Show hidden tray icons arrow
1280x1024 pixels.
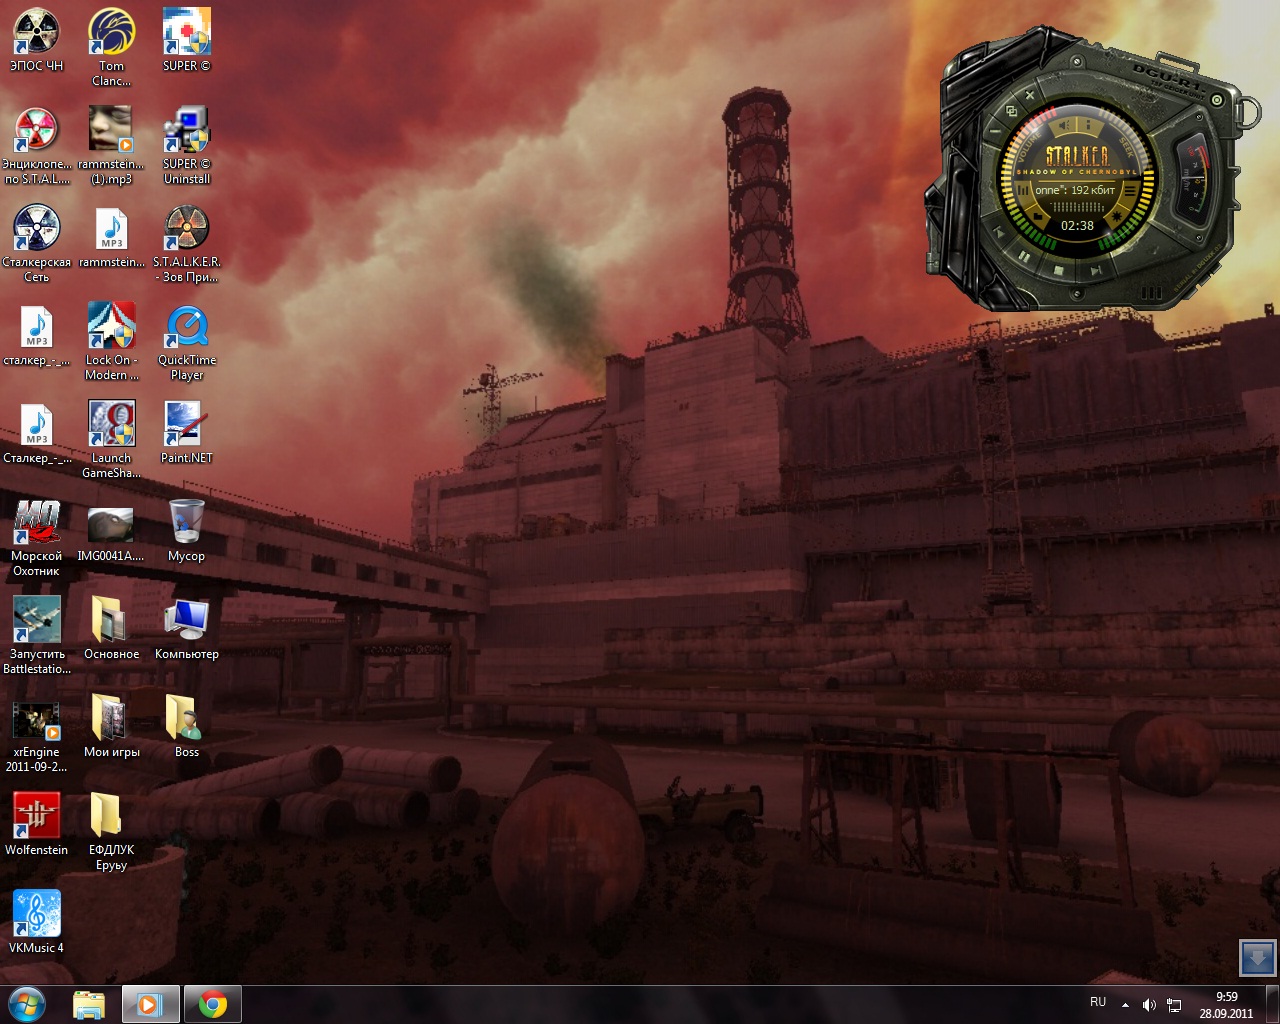(1125, 1005)
